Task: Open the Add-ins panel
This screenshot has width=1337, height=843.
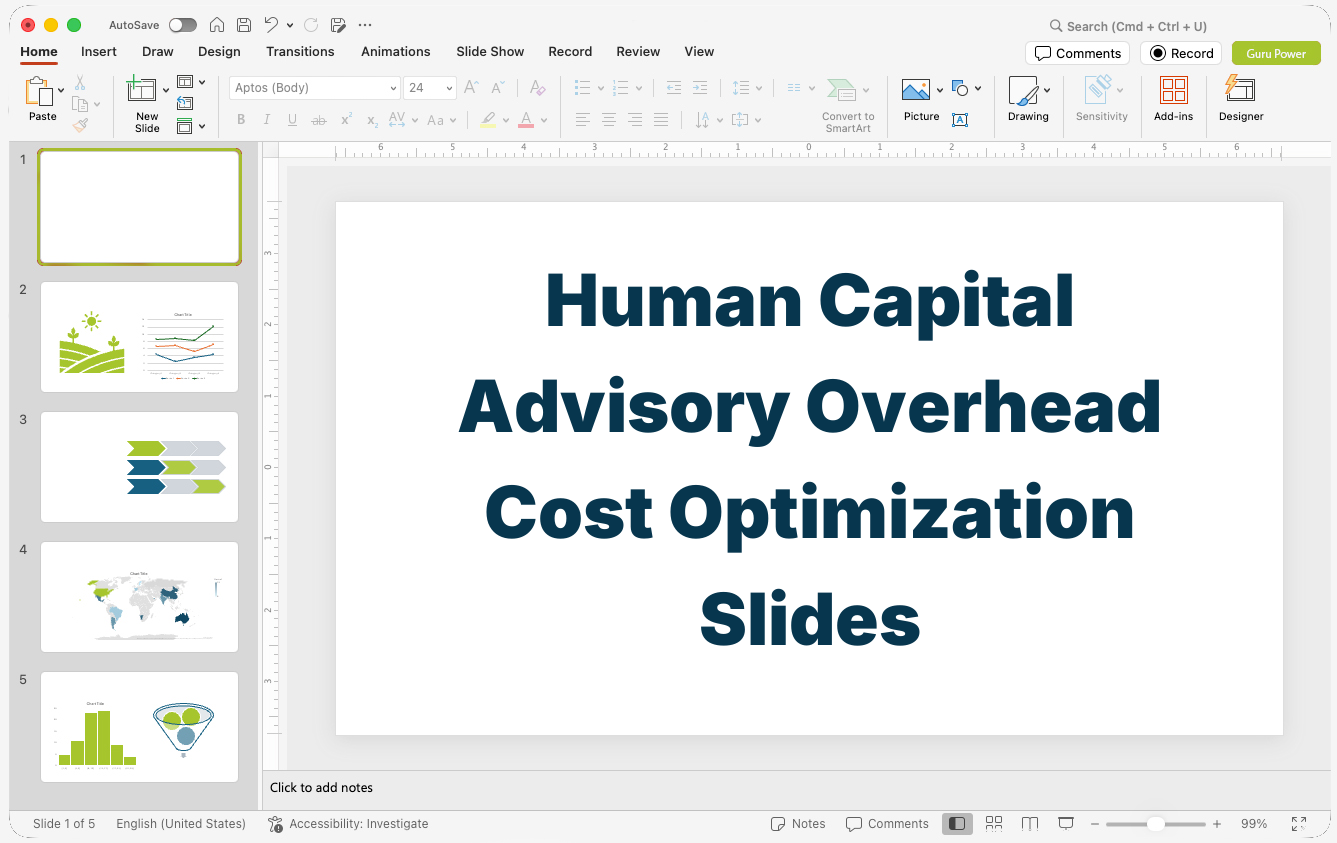Action: point(1174,99)
